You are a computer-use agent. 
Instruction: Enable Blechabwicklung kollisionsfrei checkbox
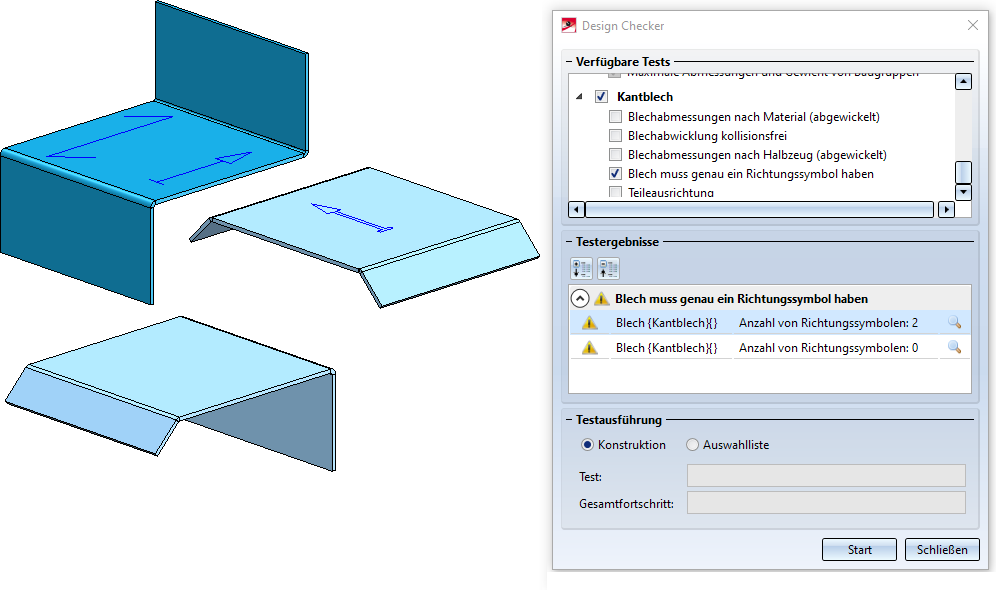(615, 135)
